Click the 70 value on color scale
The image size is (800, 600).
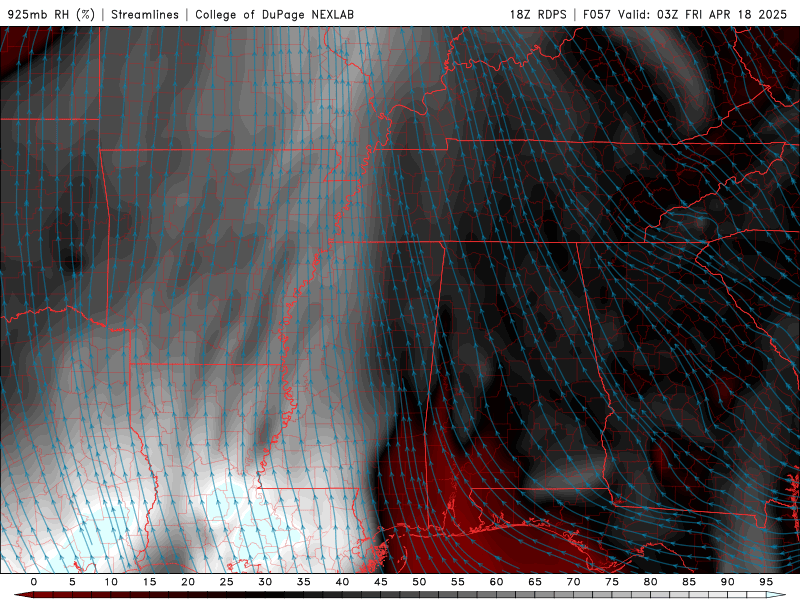(573, 582)
